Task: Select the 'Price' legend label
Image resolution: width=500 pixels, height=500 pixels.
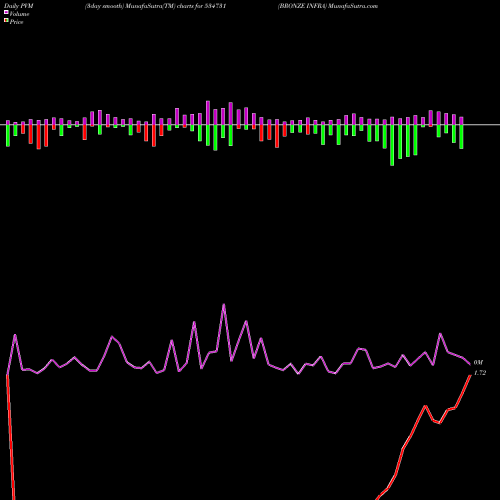Action: [x=16, y=22]
